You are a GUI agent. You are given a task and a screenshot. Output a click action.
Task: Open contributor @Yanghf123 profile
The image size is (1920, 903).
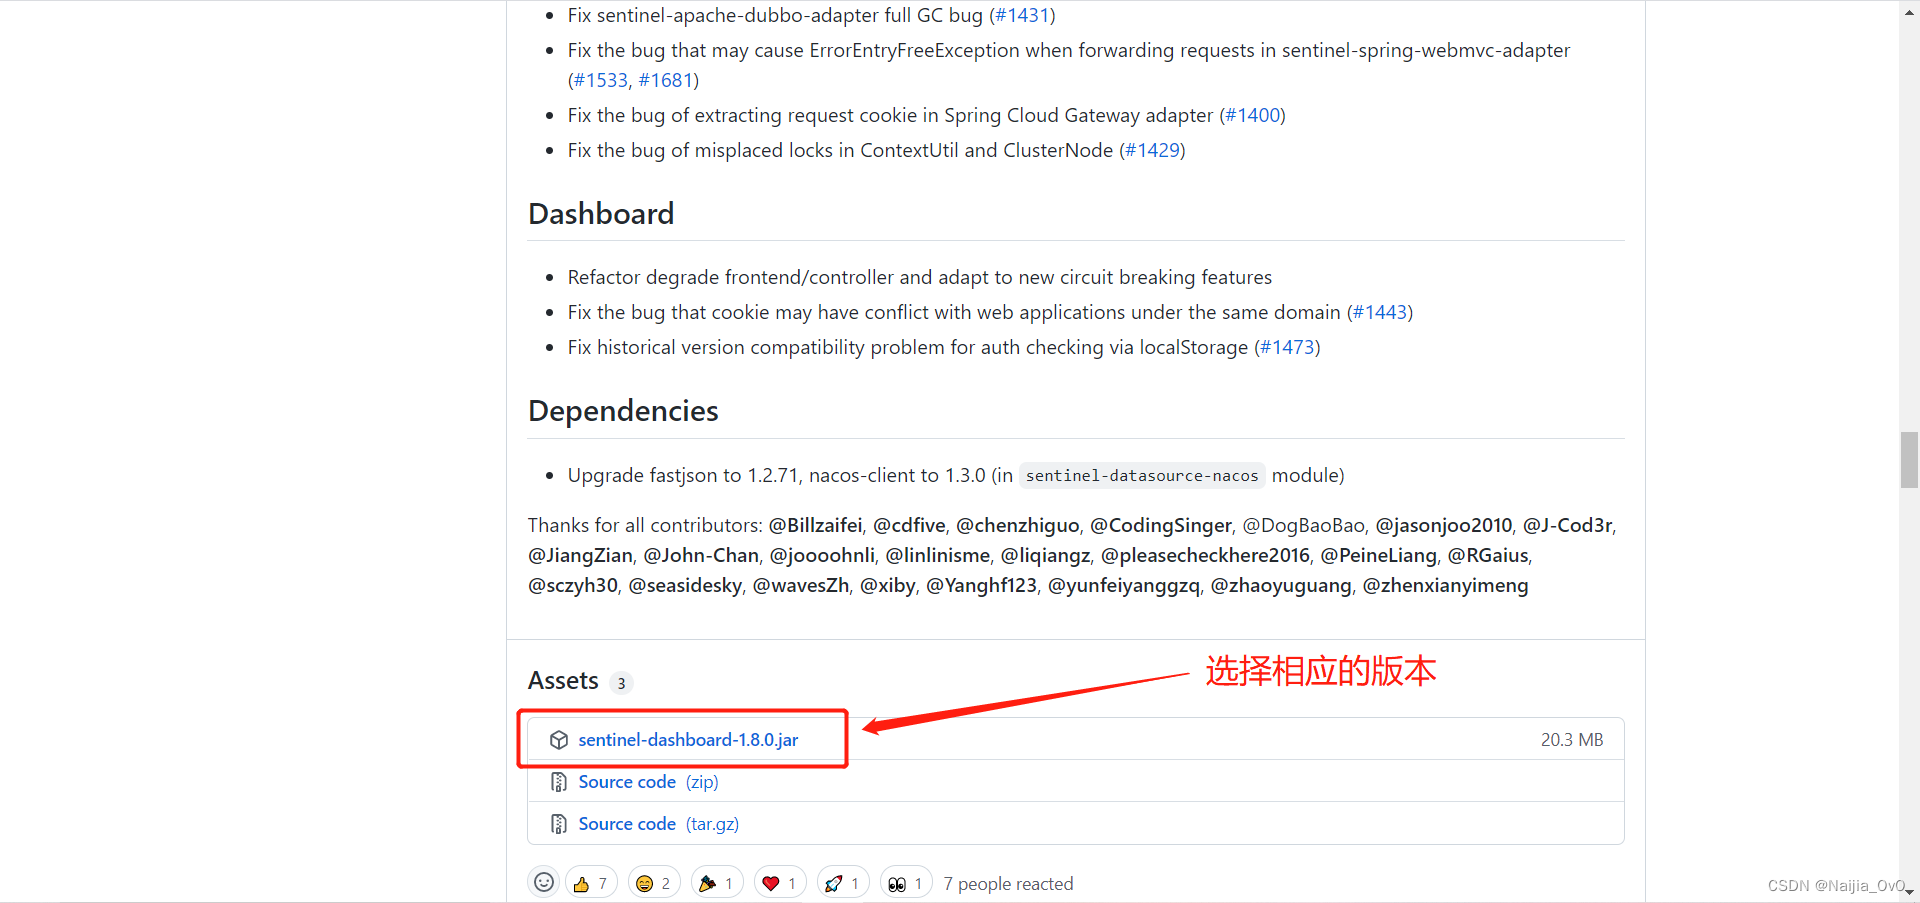(x=982, y=585)
